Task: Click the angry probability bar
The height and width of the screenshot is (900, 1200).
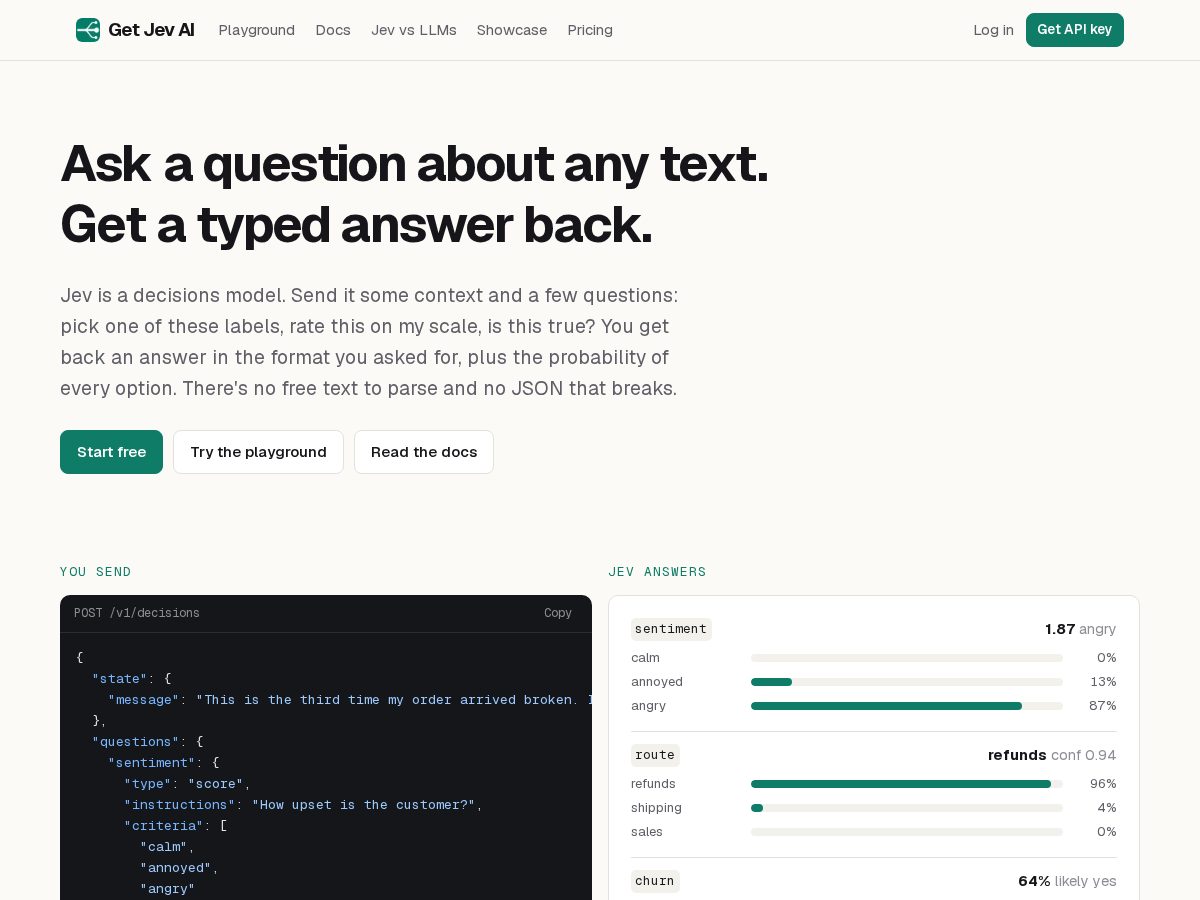Action: 907,706
